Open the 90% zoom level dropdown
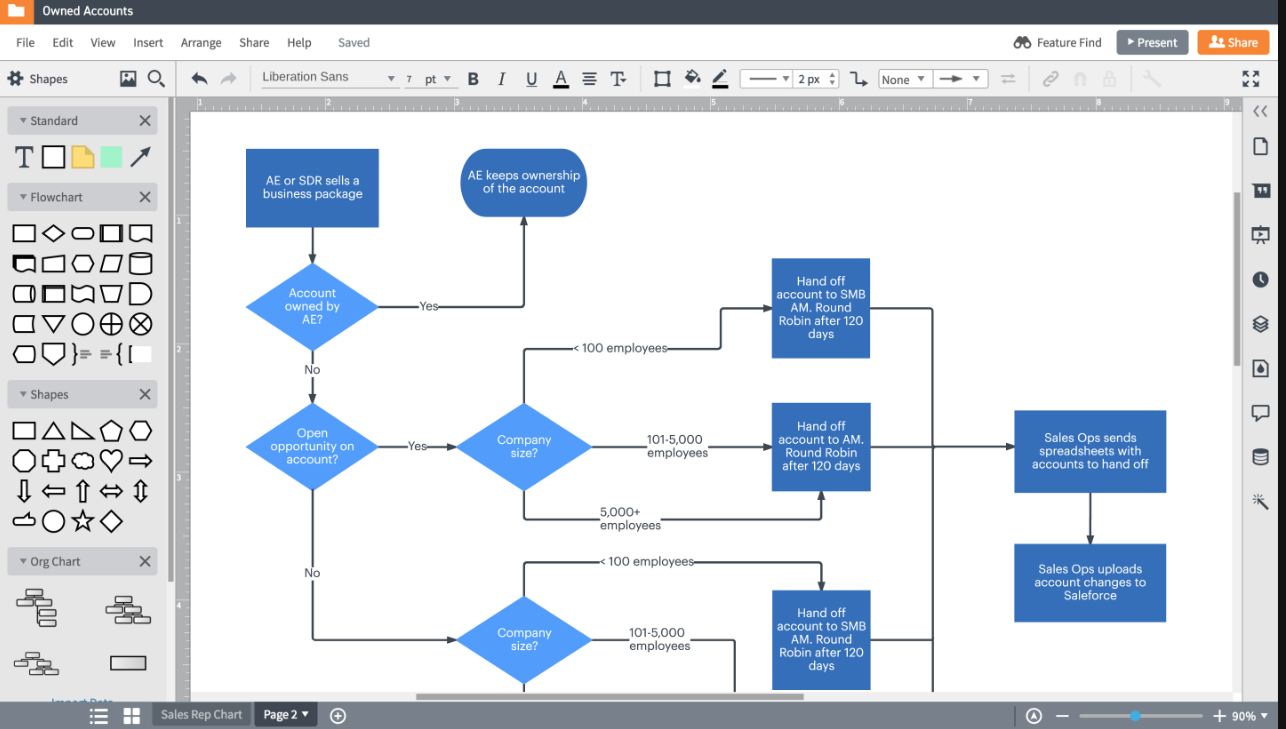The width and height of the screenshot is (1286, 729). point(1249,716)
